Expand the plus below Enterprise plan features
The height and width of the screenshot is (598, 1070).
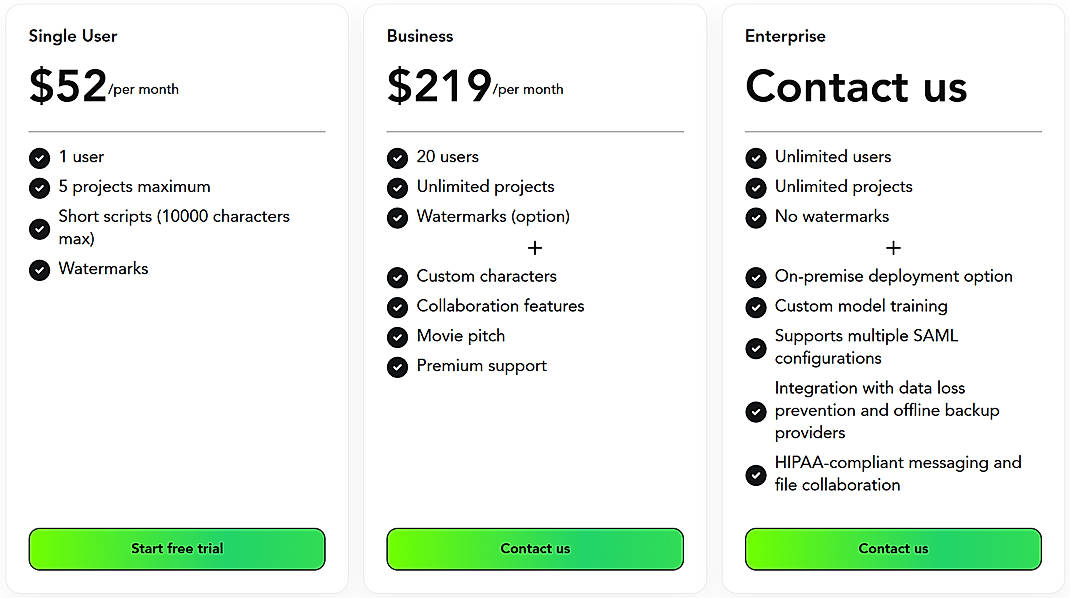pos(893,248)
